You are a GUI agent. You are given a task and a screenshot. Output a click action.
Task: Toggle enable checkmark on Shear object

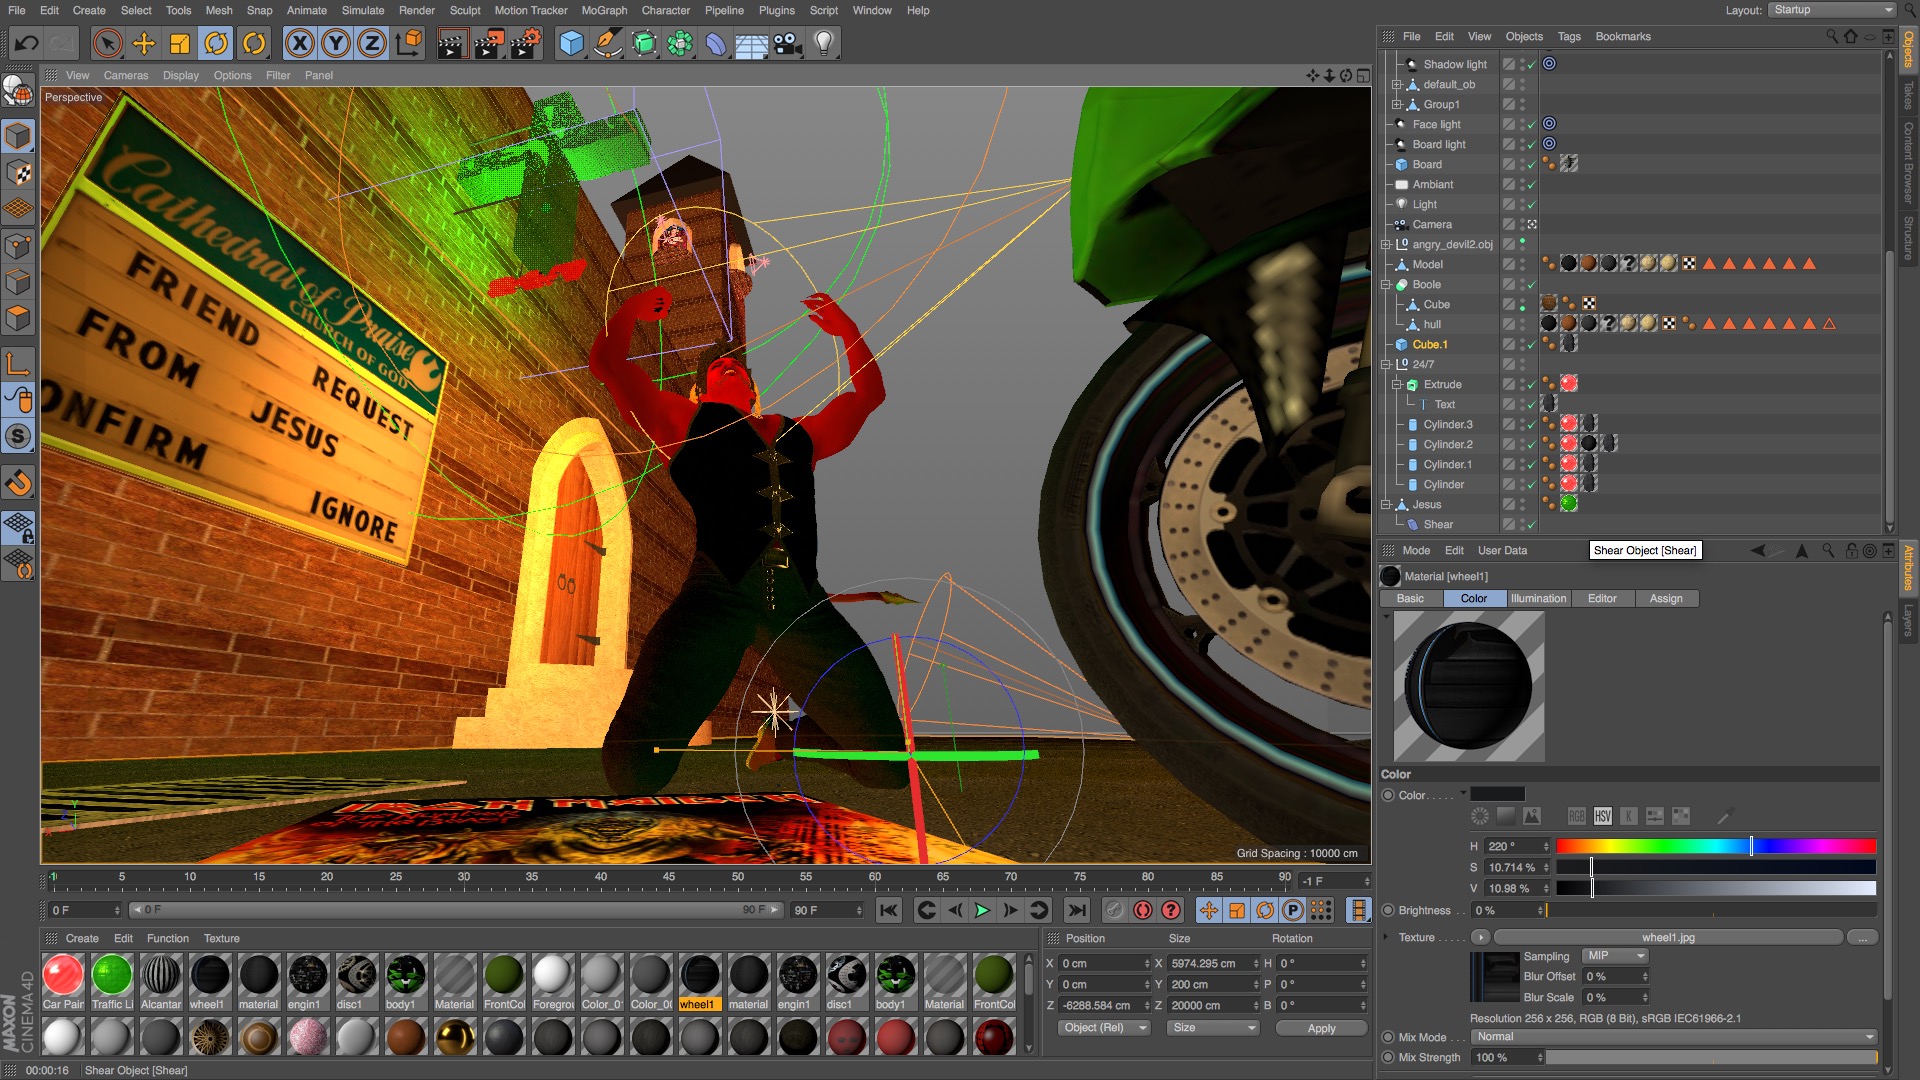pyautogui.click(x=1531, y=525)
